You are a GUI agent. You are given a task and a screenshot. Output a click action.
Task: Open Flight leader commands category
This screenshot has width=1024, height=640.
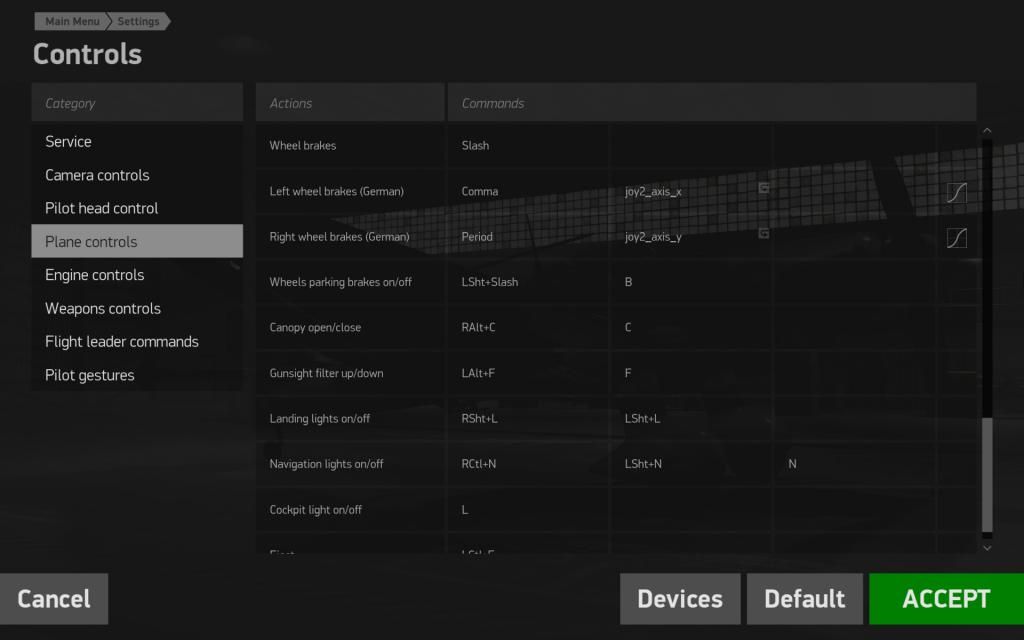[x=121, y=341]
